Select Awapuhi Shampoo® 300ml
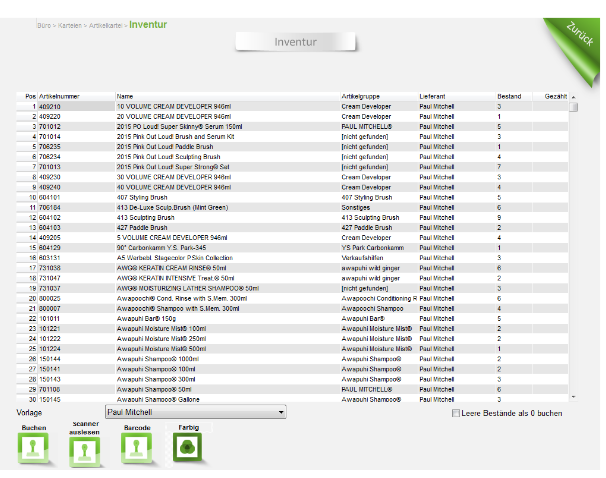The height and width of the screenshot is (478, 606). coord(156,379)
